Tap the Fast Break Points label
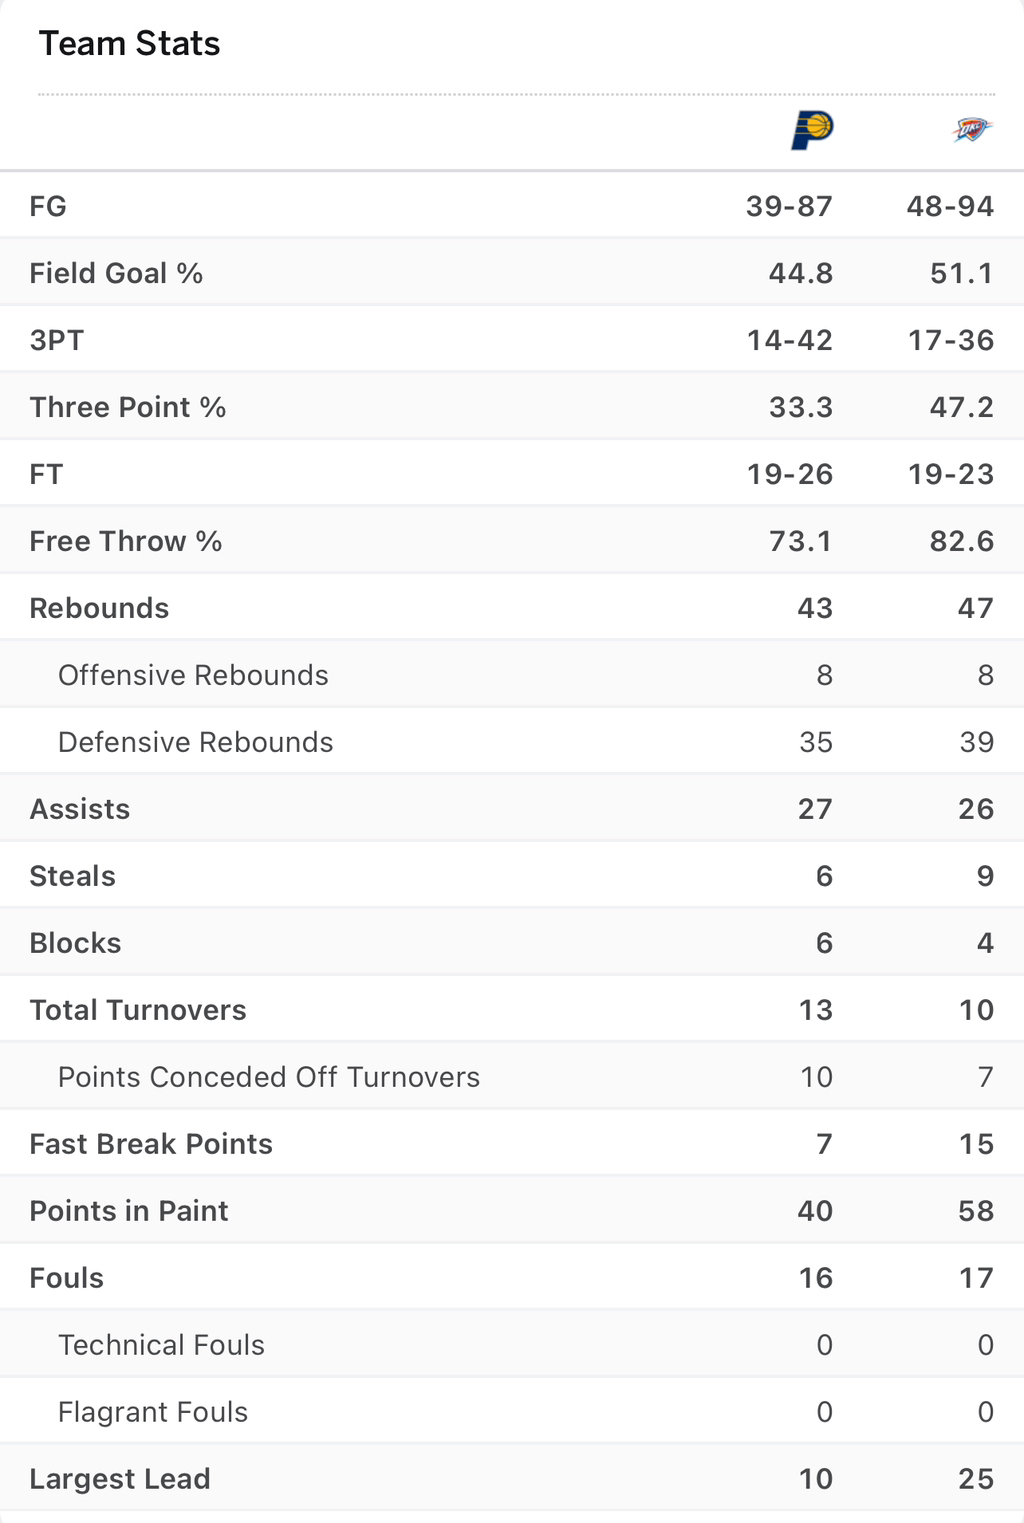The image size is (1024, 1523). coord(151,1144)
